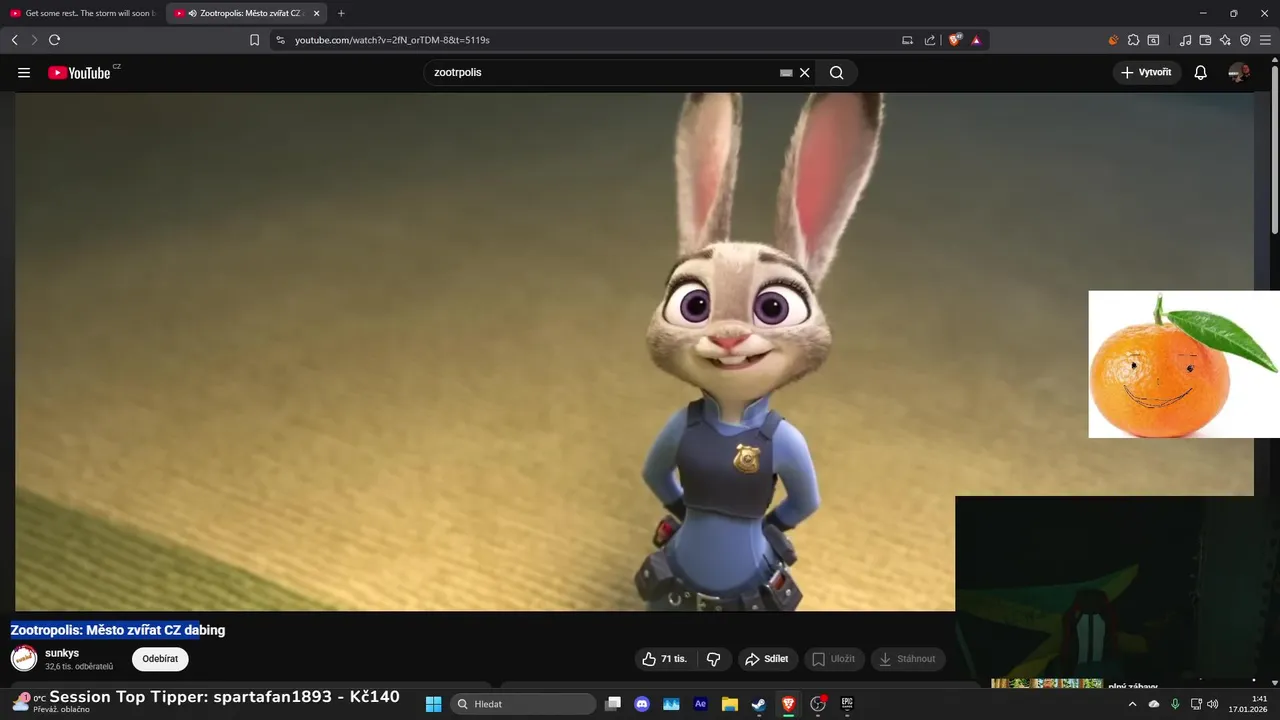This screenshot has width=1280, height=720.
Task: Reload the page with the refresh icon
Action: [x=54, y=40]
